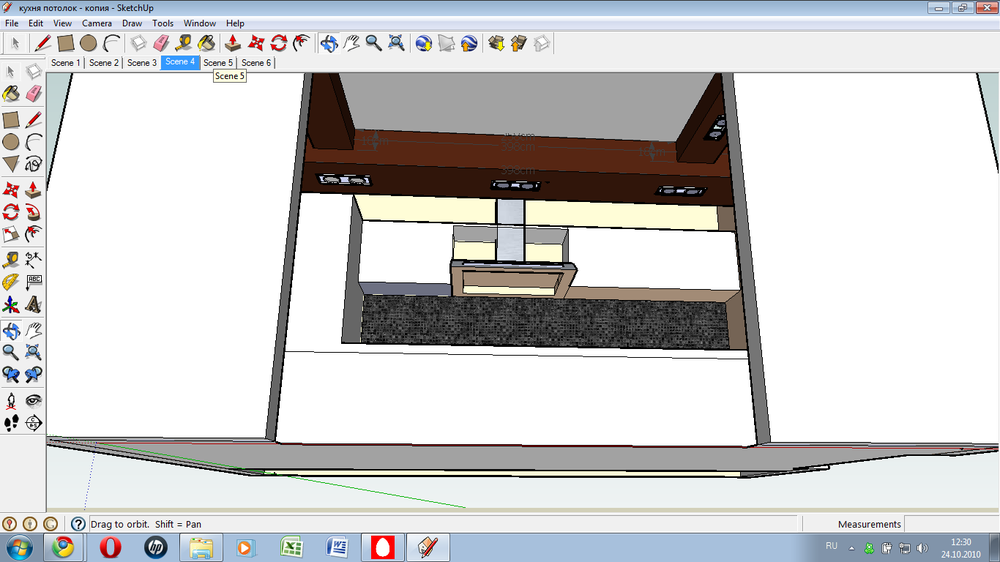Select the Polygon tool in left toolbar
Image resolution: width=1000 pixels, height=562 pixels.
(11, 163)
